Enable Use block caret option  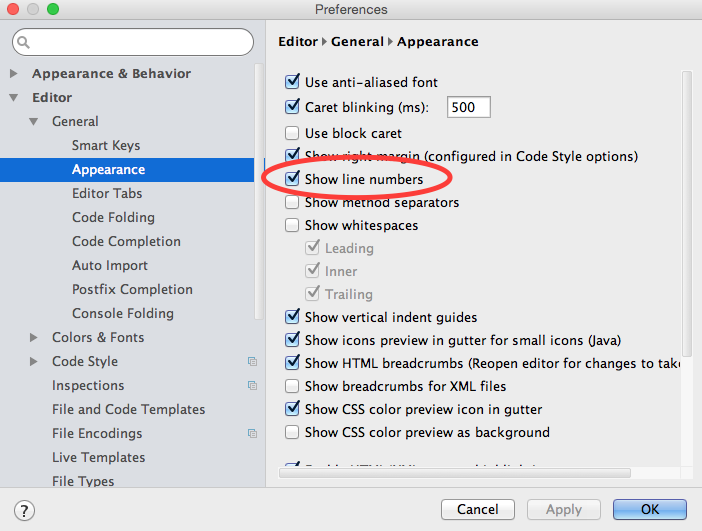pos(292,133)
